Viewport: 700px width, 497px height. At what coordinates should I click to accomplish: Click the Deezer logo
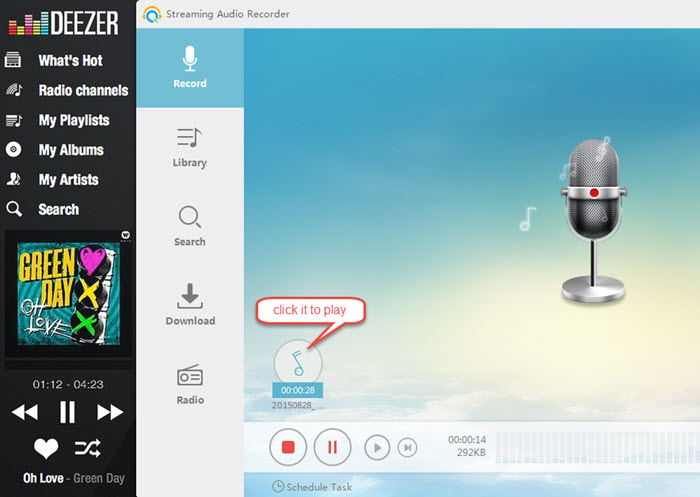64,22
